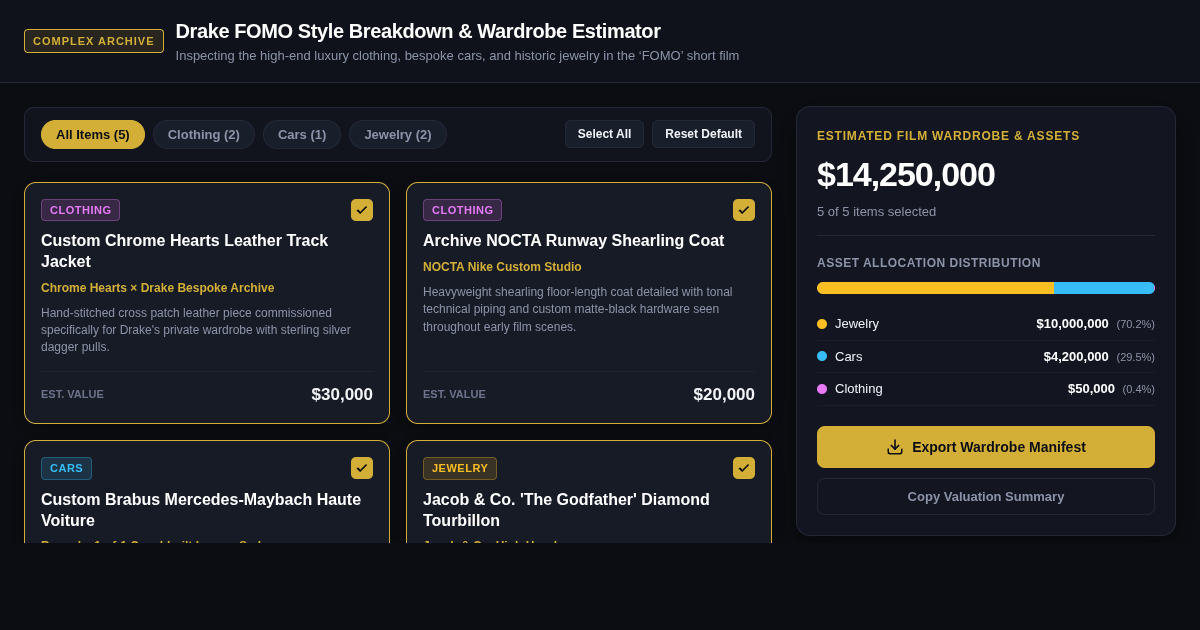Image resolution: width=1200 pixels, height=630 pixels.
Task: Click the Custom Brabus Mercedes-Maybach Haute Voiture title
Action: (201, 510)
